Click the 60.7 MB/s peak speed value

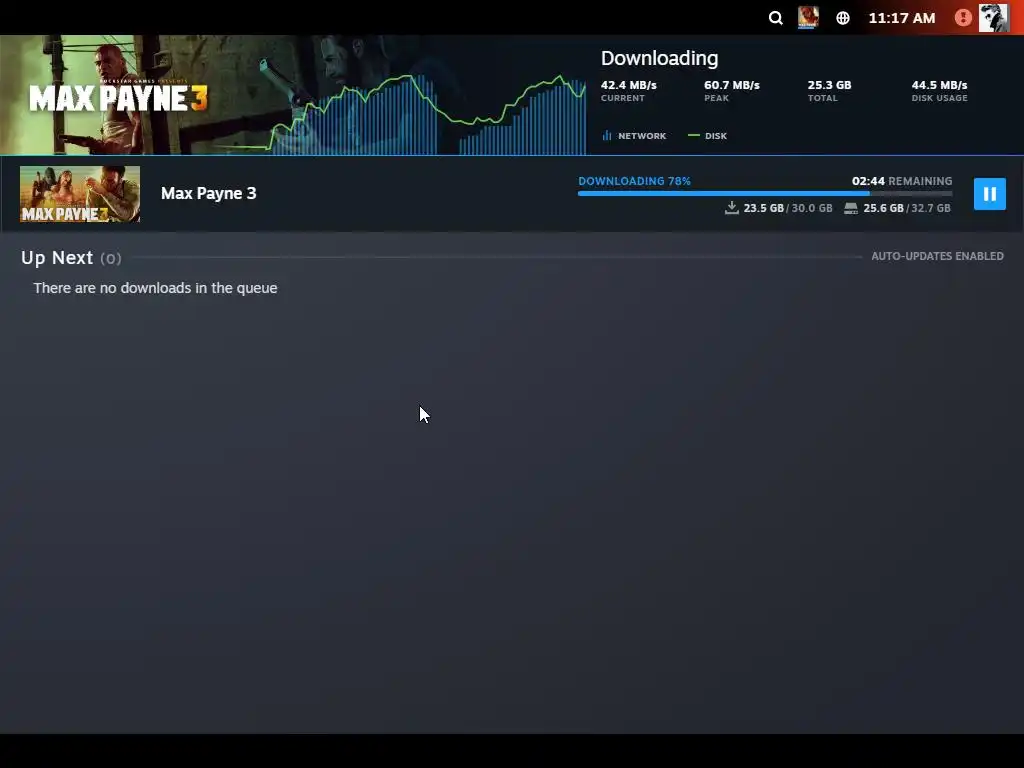tap(731, 85)
